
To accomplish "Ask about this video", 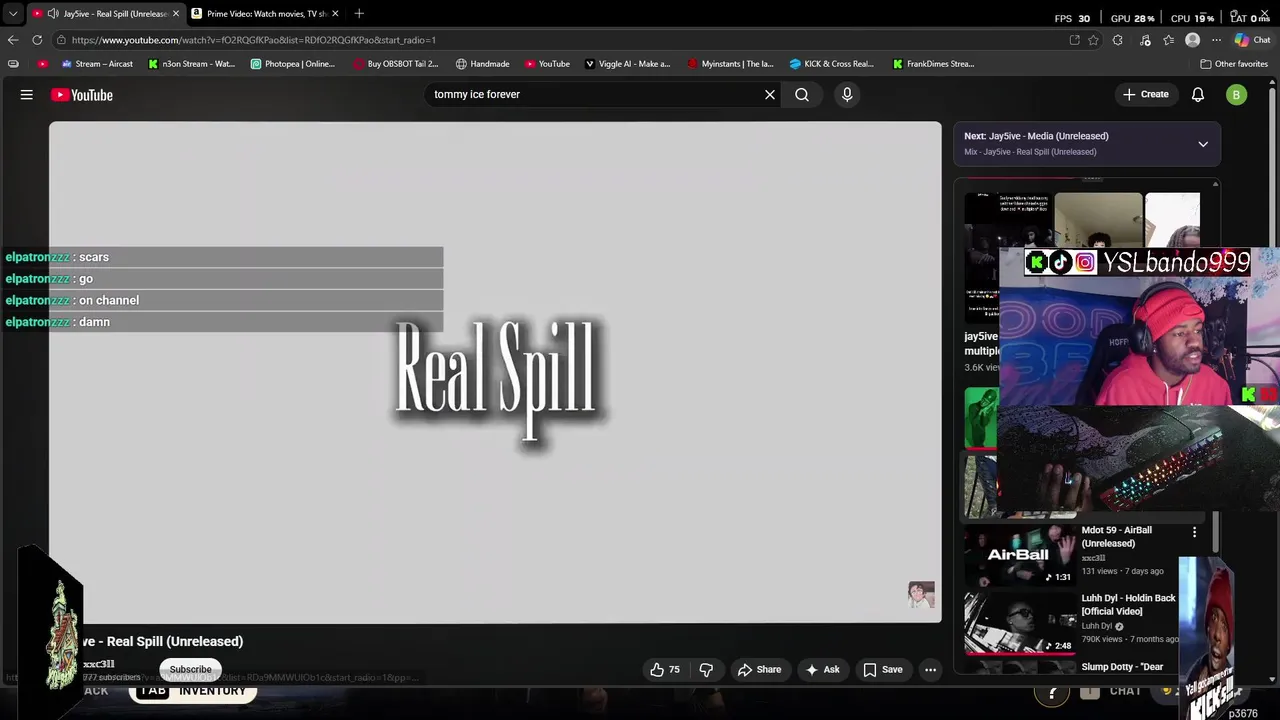I will 822,669.
